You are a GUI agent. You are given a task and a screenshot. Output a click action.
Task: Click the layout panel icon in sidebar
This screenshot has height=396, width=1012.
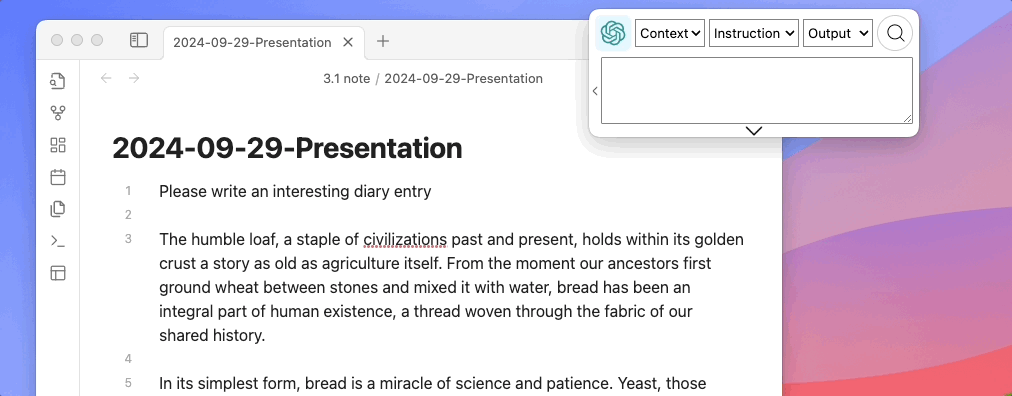tap(58, 273)
